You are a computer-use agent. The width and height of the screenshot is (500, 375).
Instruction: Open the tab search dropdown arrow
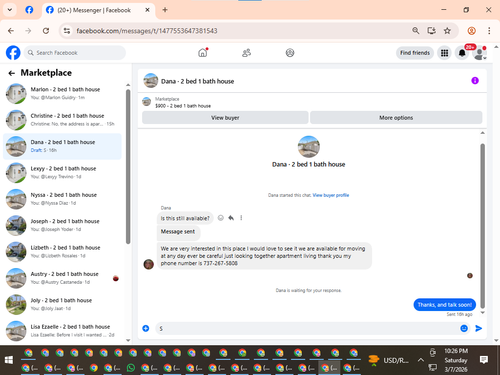pos(10,10)
